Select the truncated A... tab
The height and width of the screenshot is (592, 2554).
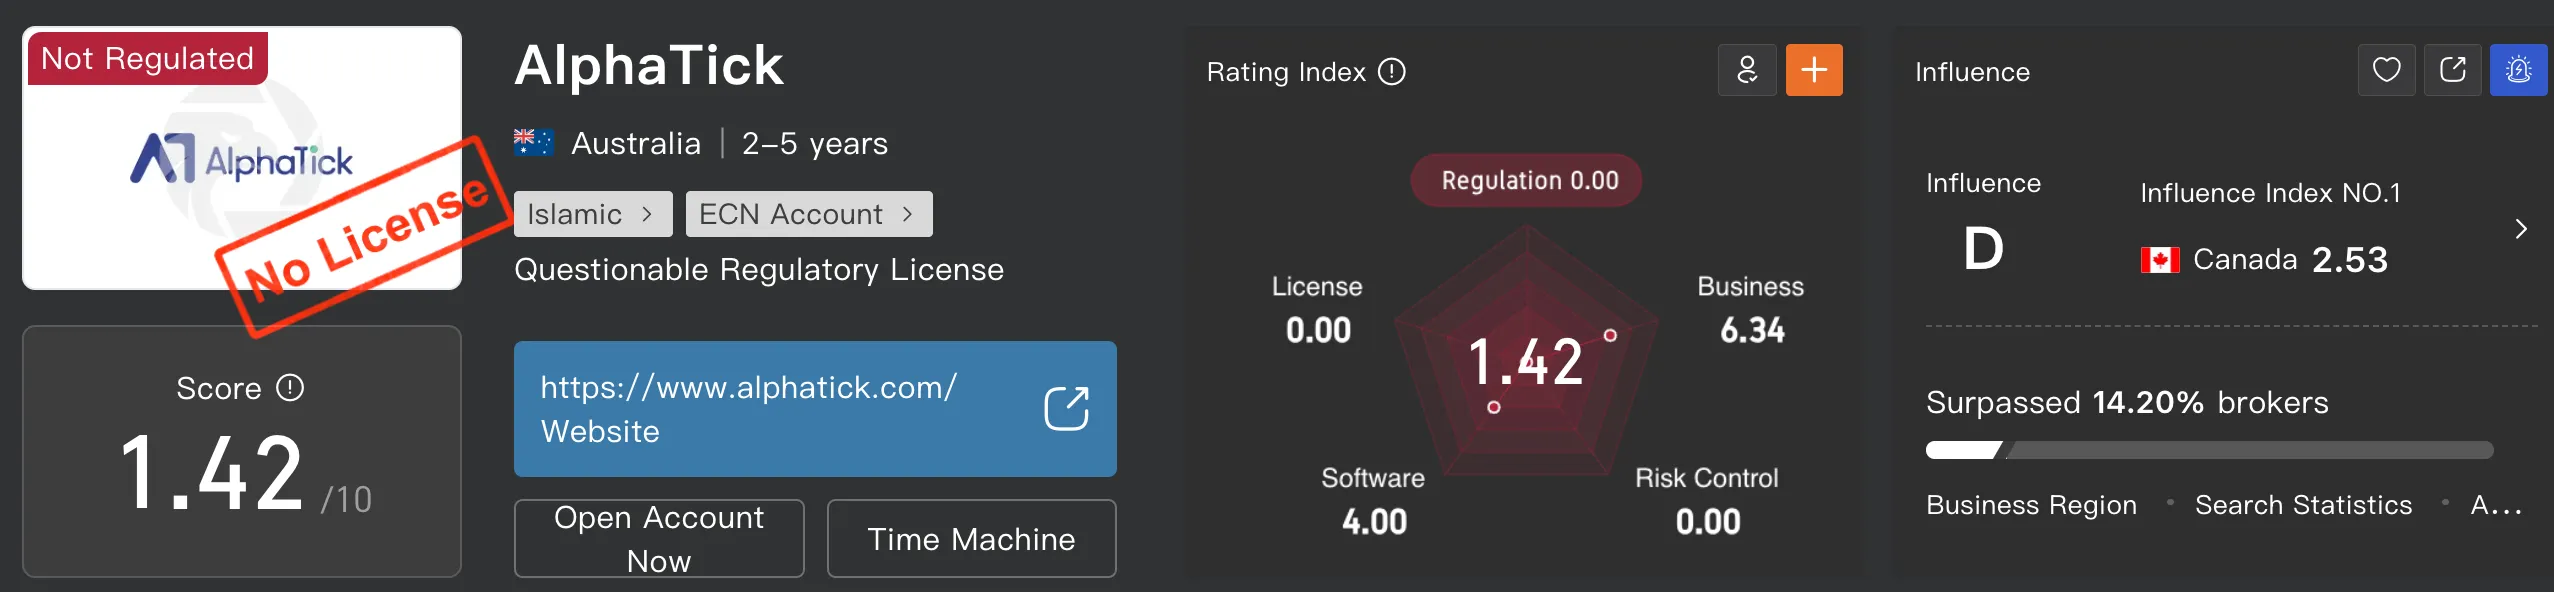coord(2496,505)
